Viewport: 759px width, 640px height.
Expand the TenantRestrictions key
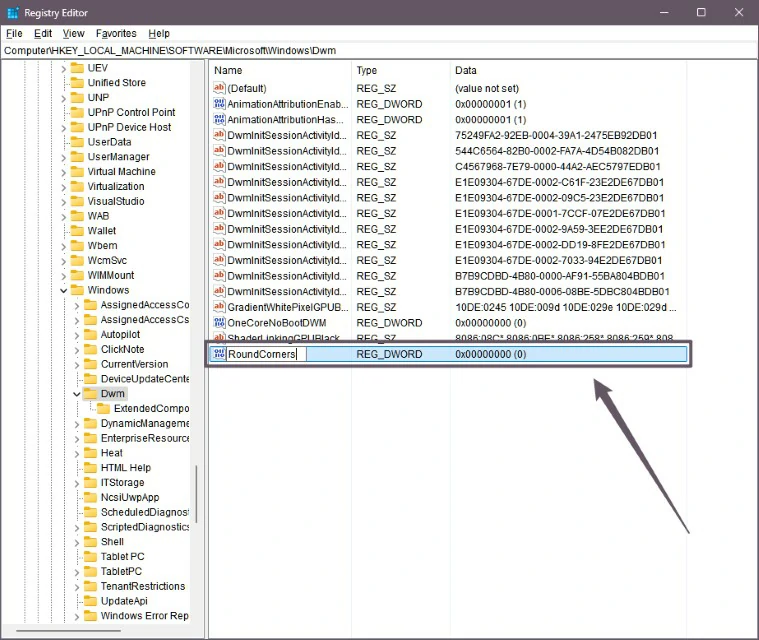click(x=77, y=587)
